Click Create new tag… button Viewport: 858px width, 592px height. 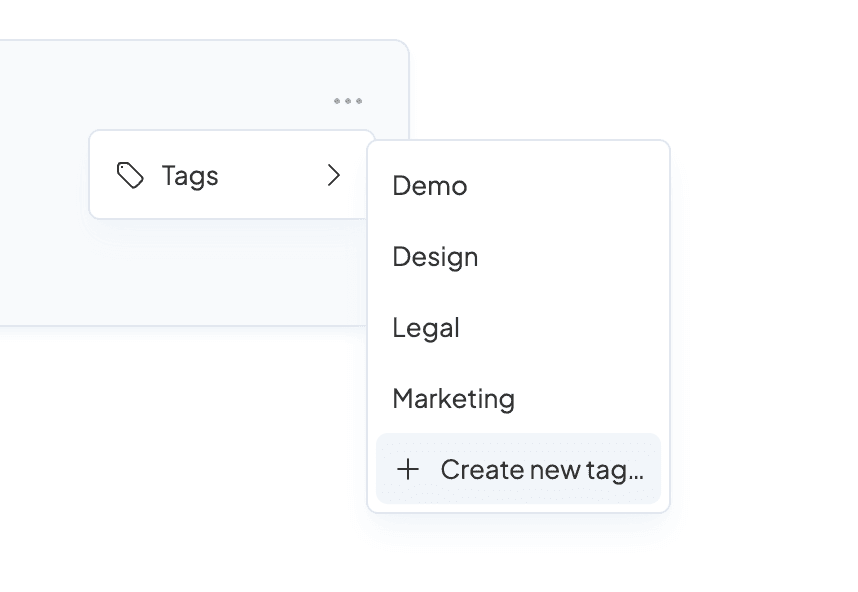[x=518, y=469]
